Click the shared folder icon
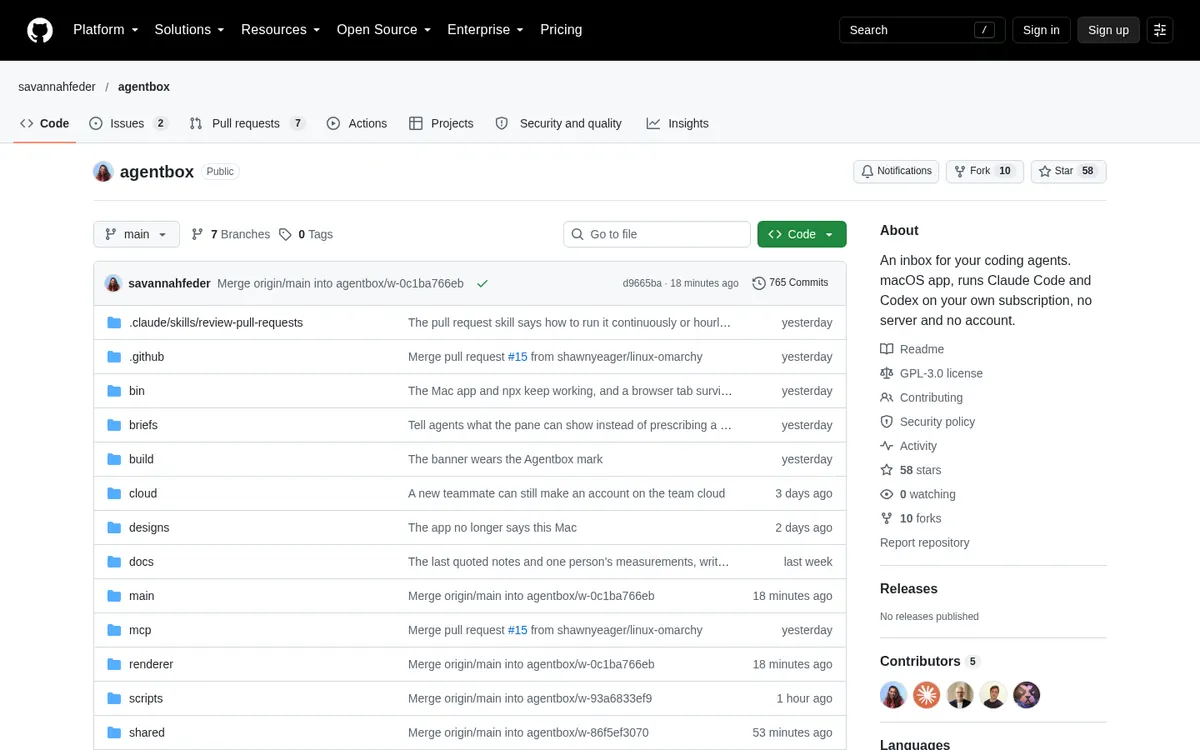 click(x=114, y=732)
